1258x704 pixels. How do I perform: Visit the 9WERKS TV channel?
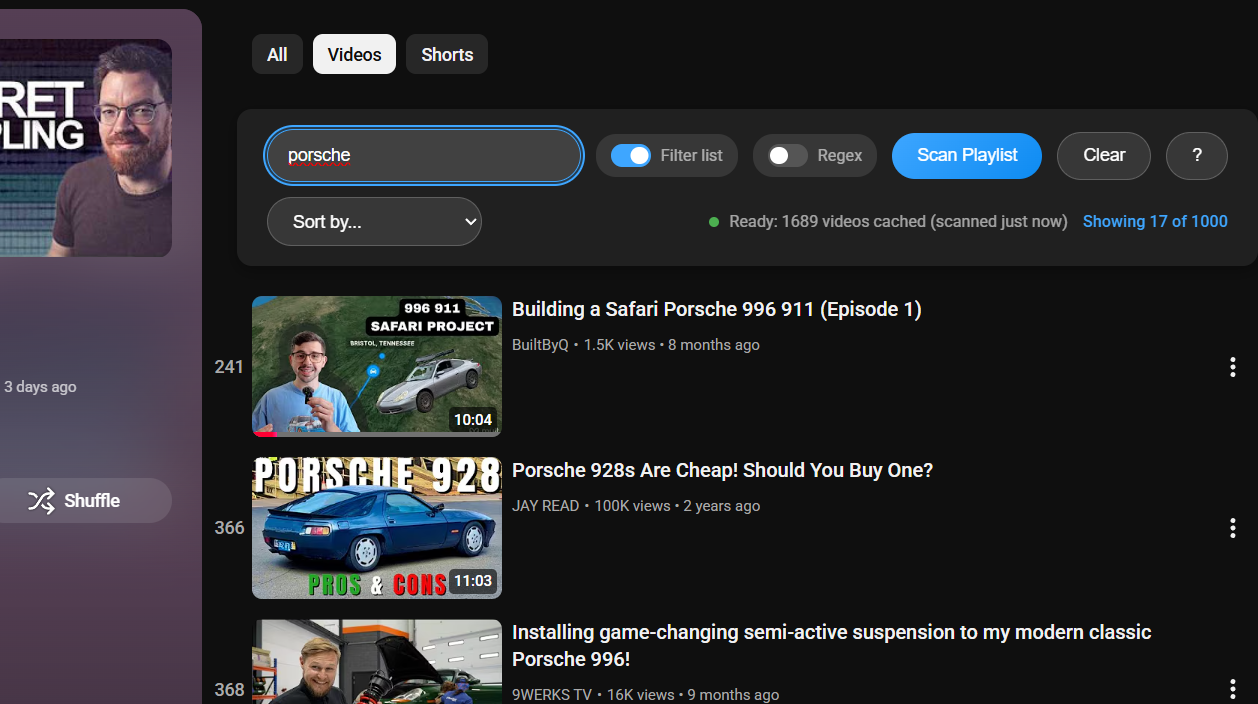(x=552, y=695)
